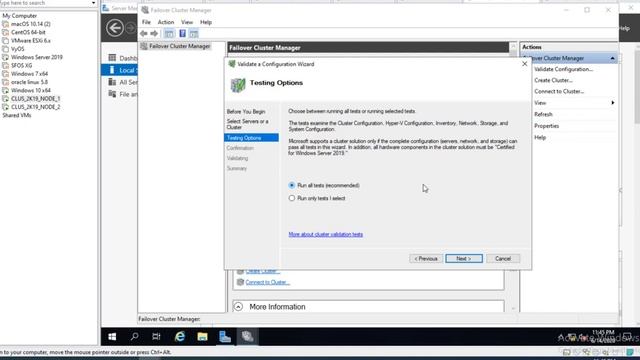
Task: Close the Validate a Configuration Wizard dialog
Action: pyautogui.click(x=524, y=64)
